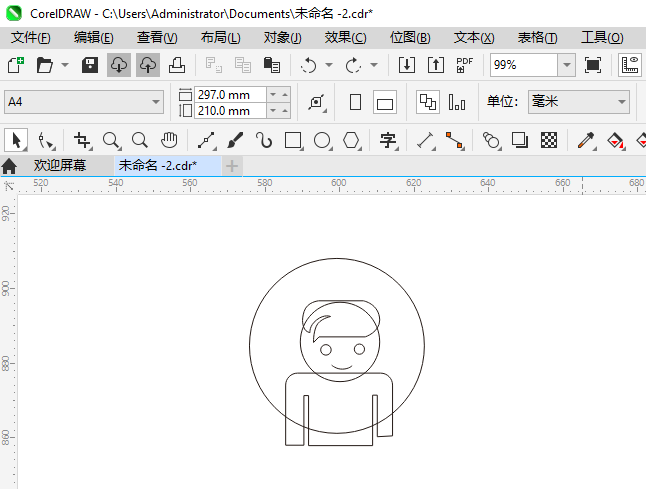
Task: Open the redo history dropdown arrow
Action: pyautogui.click(x=374, y=65)
